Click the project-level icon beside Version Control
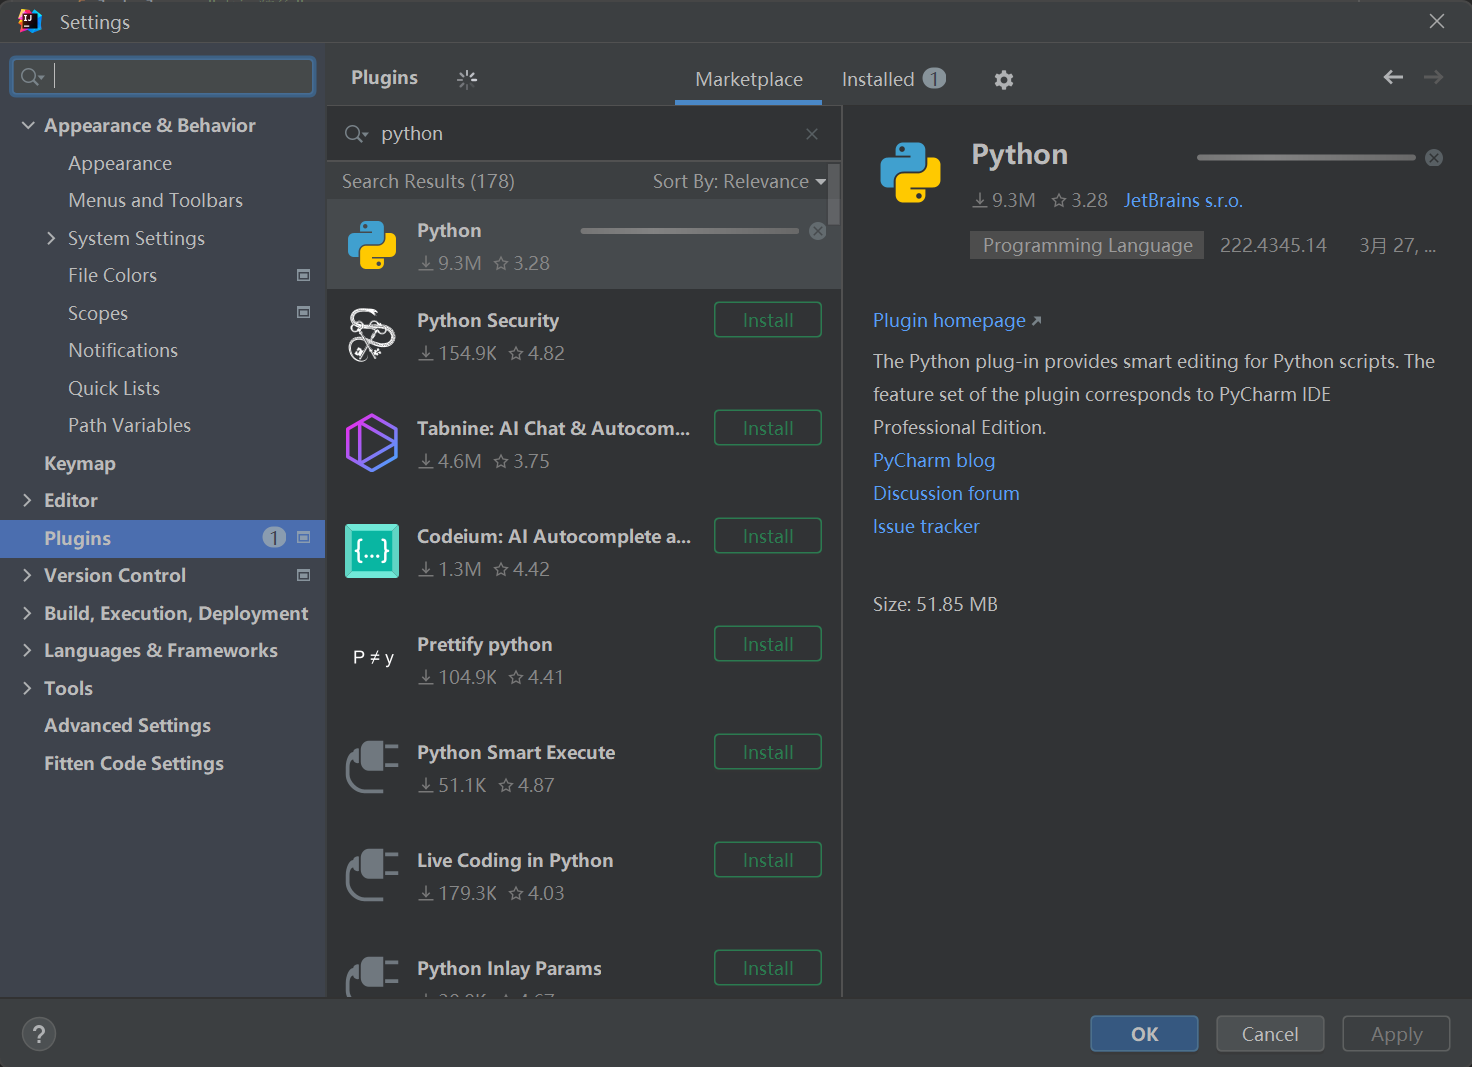This screenshot has width=1472, height=1067. (x=304, y=575)
